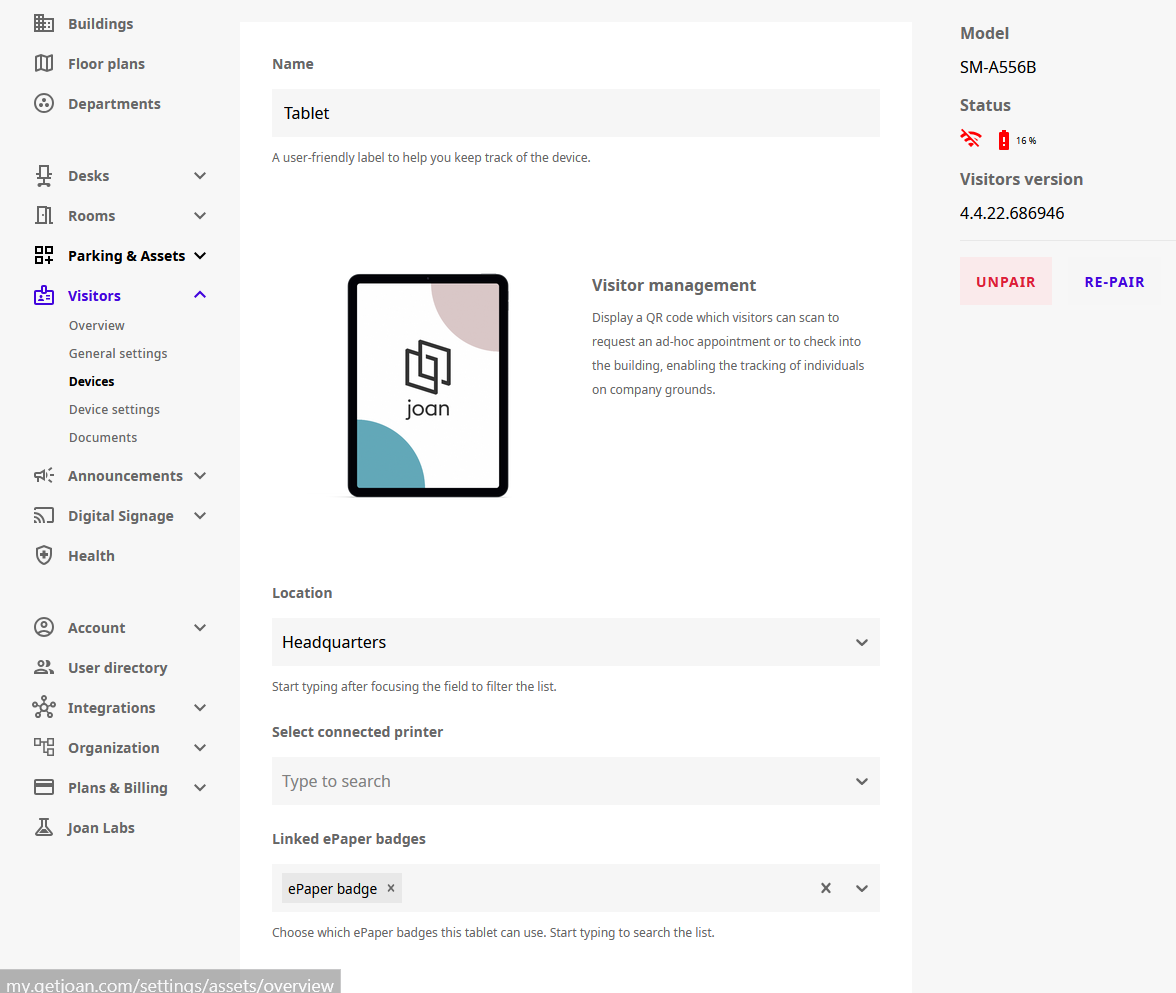Image resolution: width=1176 pixels, height=993 pixels.
Task: Expand the Account menu chevron
Action: [x=200, y=627]
